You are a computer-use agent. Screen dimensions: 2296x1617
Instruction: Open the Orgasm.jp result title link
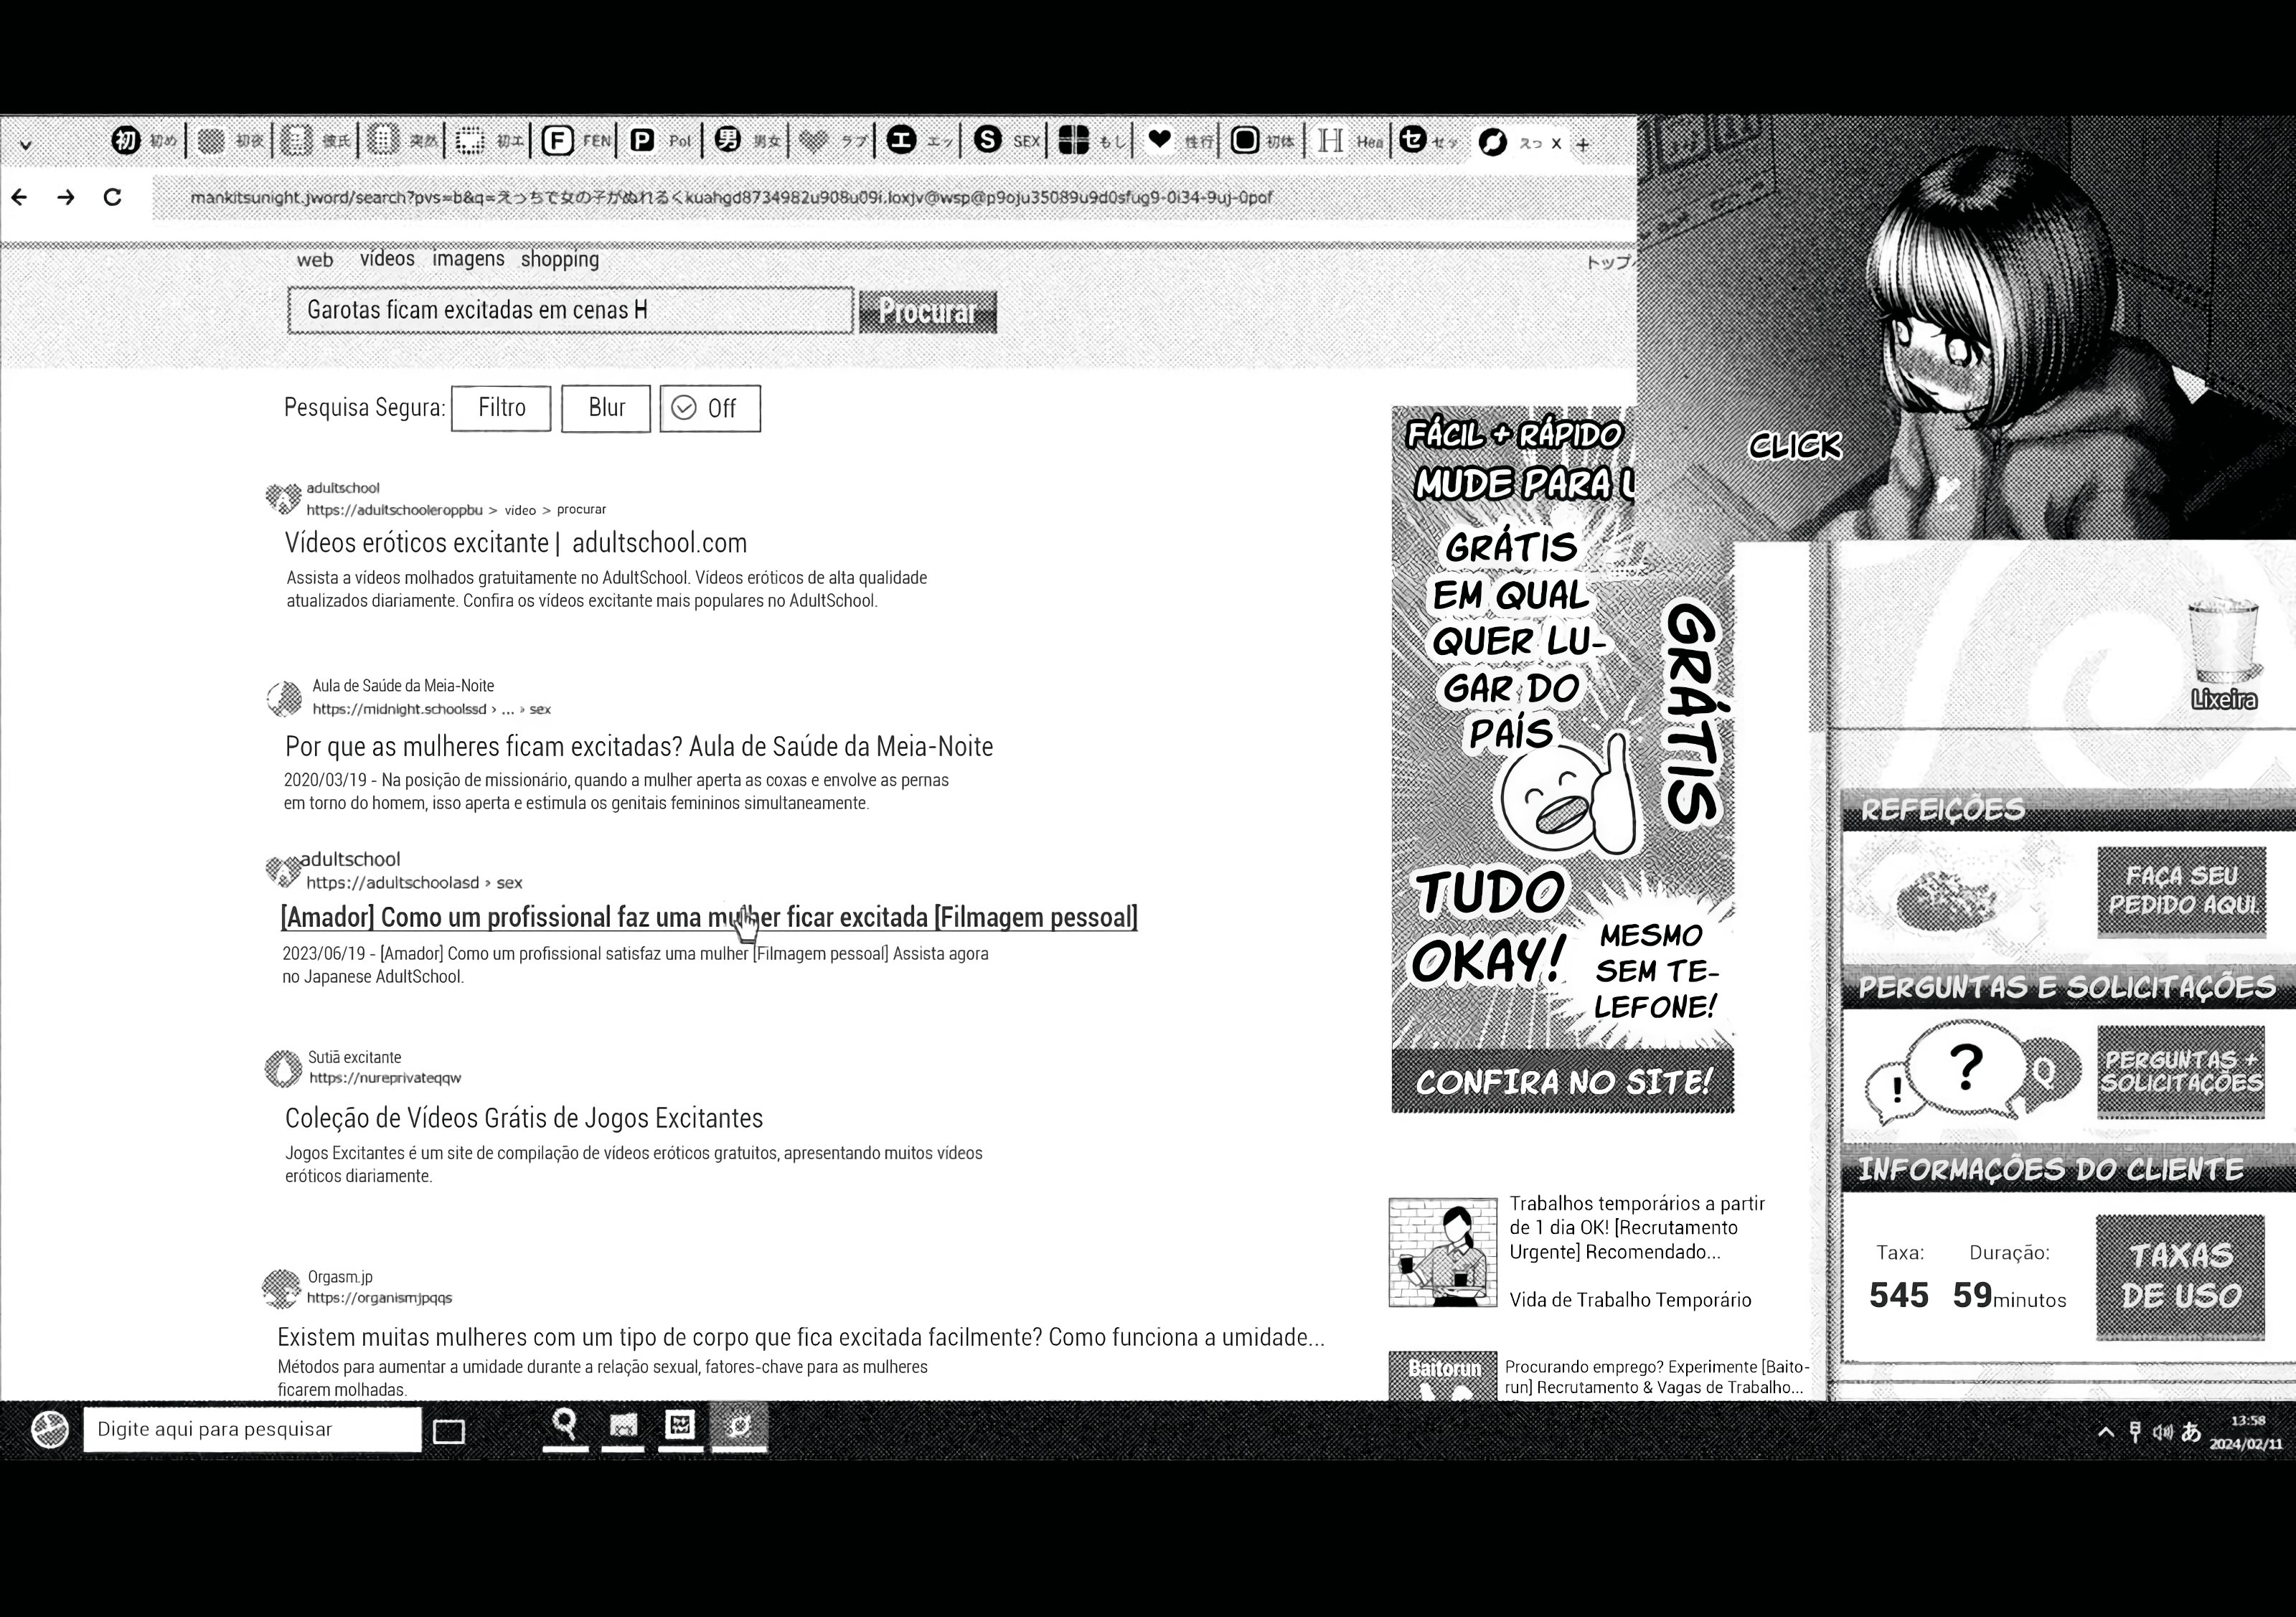coord(801,1337)
